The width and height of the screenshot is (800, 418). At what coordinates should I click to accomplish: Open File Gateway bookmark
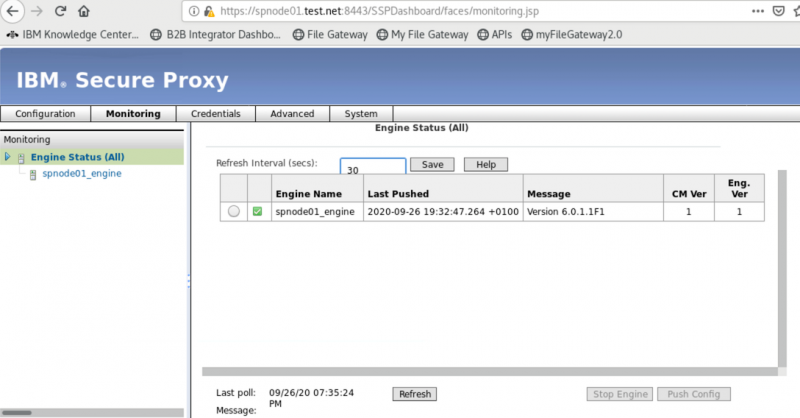point(330,35)
